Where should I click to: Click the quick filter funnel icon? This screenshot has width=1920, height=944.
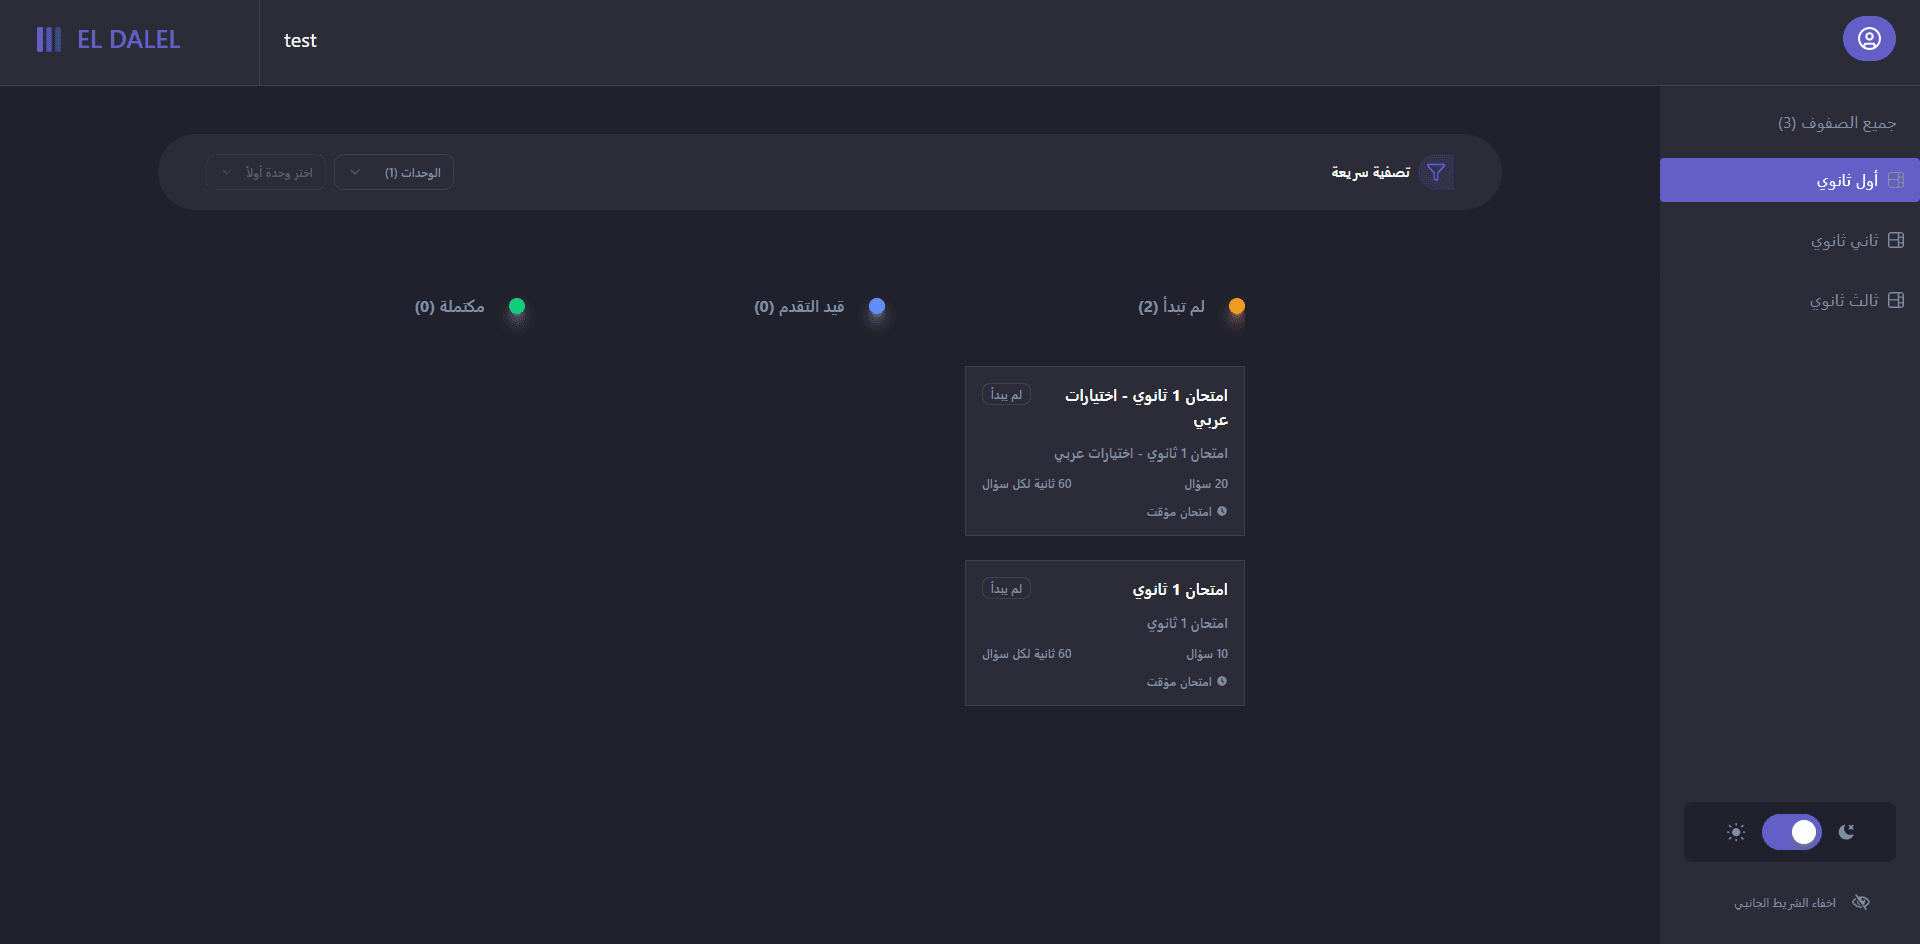(1436, 172)
